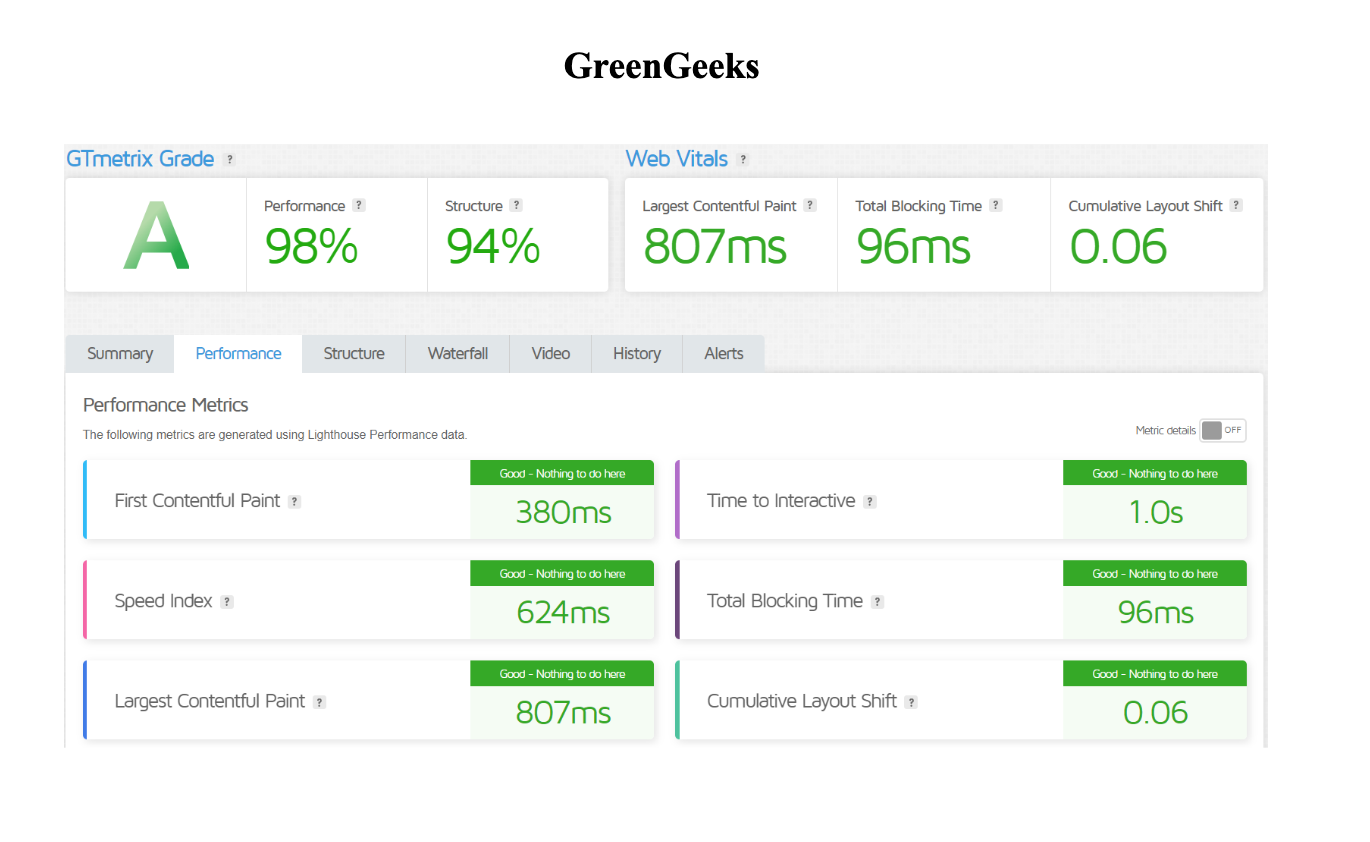Switch to the History tab
The image size is (1370, 842).
636,353
